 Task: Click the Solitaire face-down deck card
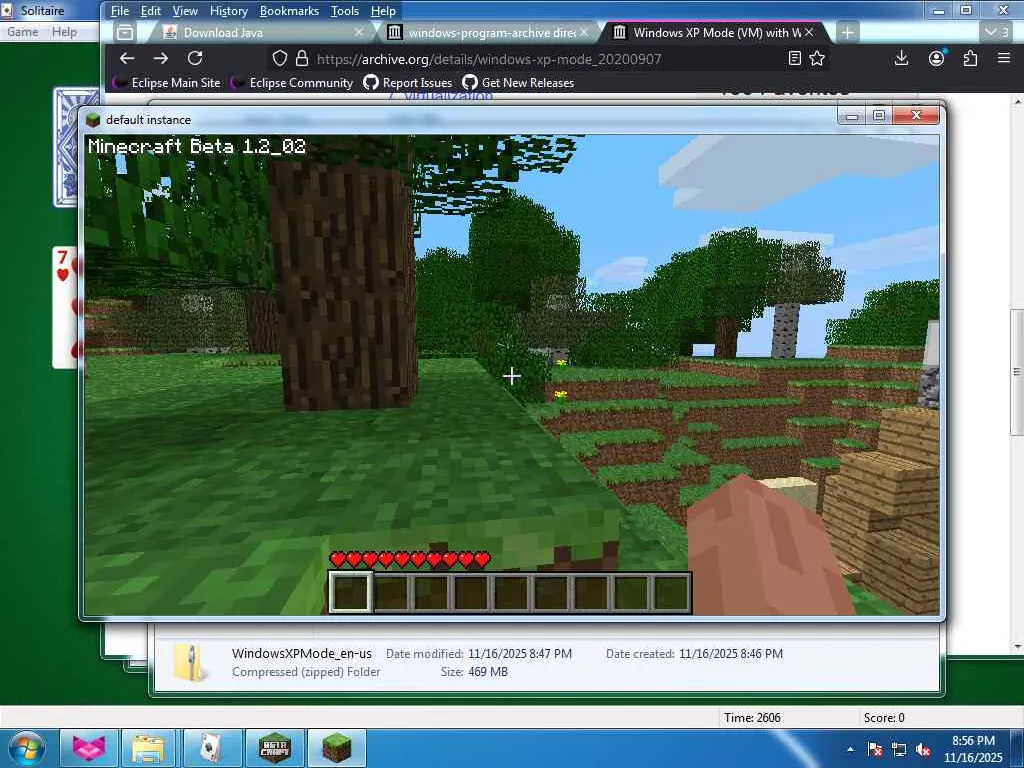[x=66, y=148]
